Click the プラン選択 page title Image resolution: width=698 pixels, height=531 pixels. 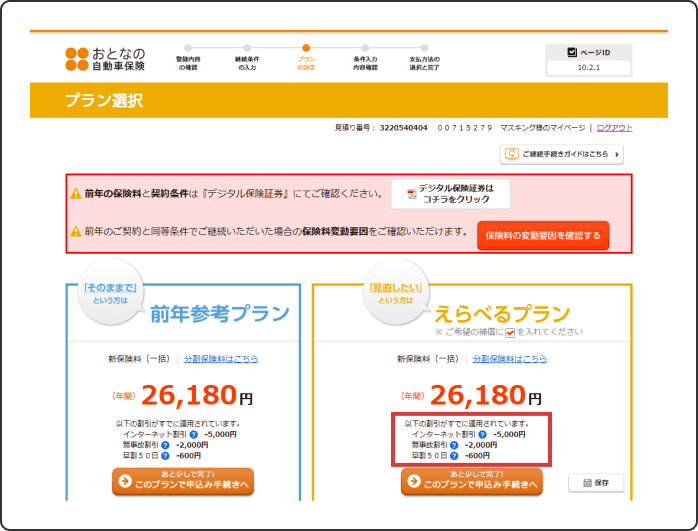tap(104, 101)
